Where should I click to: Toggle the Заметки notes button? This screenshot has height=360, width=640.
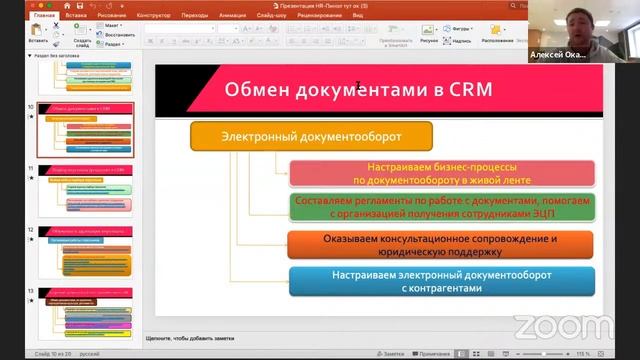click(391, 354)
